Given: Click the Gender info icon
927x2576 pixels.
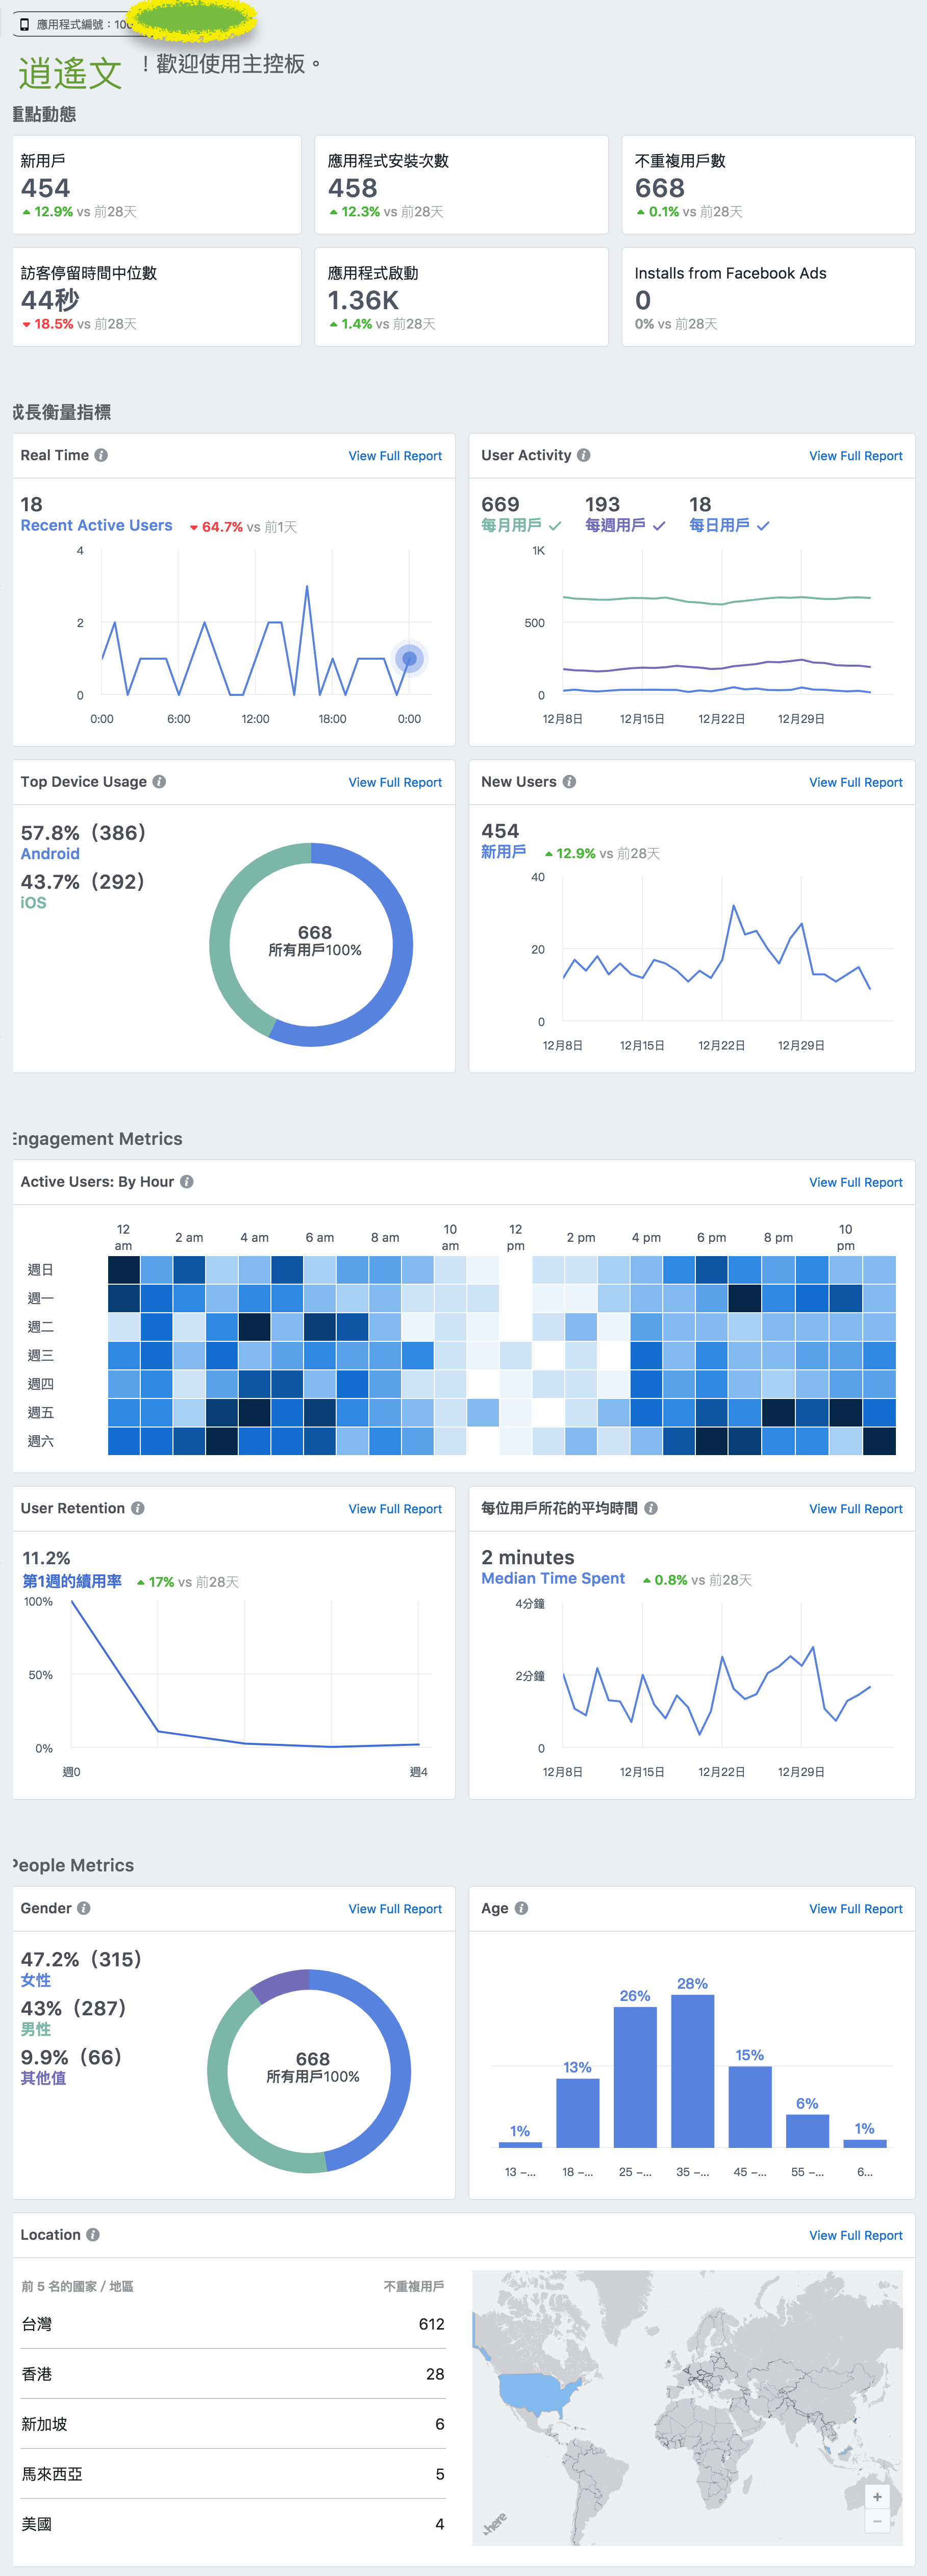Looking at the screenshot, I should [84, 1908].
